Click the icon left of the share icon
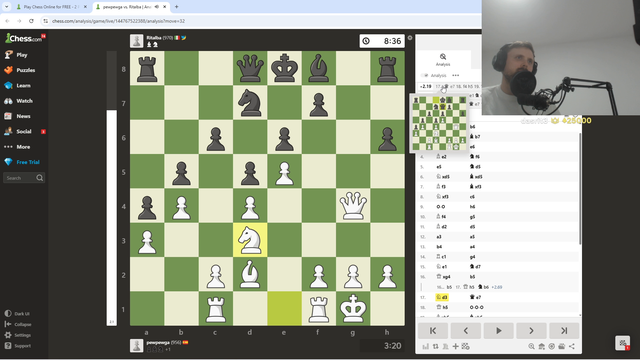 click(x=562, y=347)
